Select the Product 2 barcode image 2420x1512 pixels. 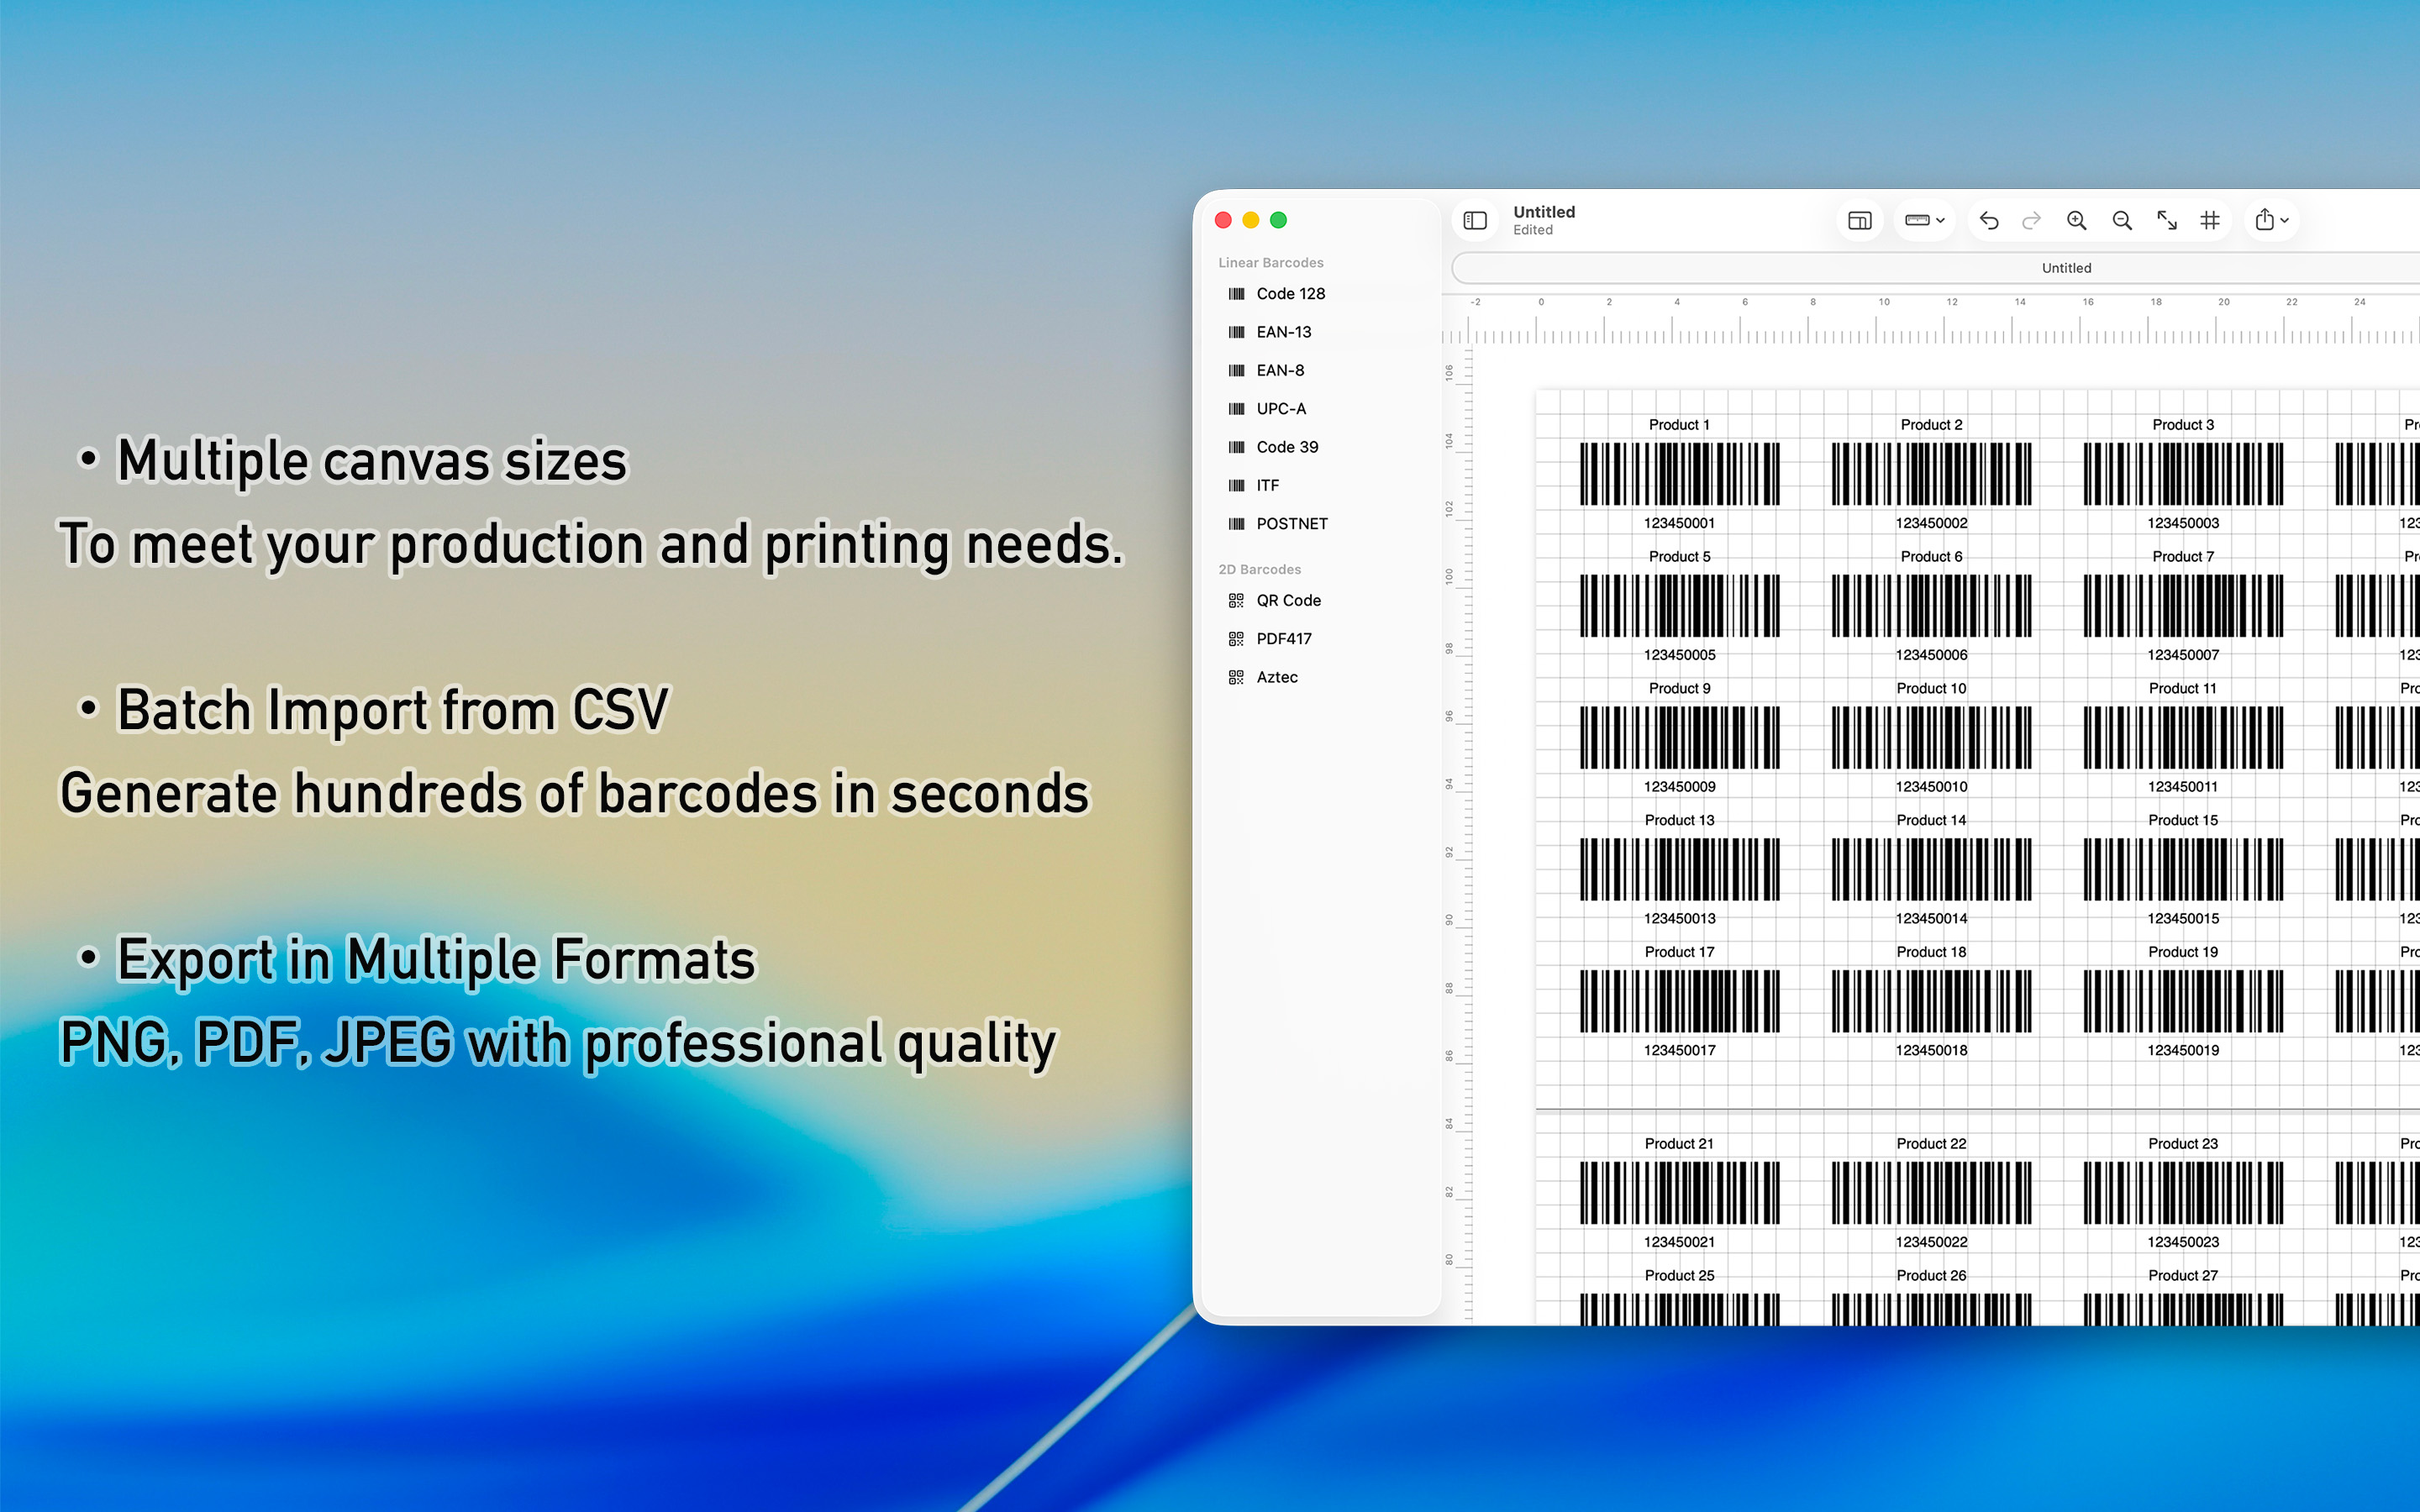point(1932,474)
